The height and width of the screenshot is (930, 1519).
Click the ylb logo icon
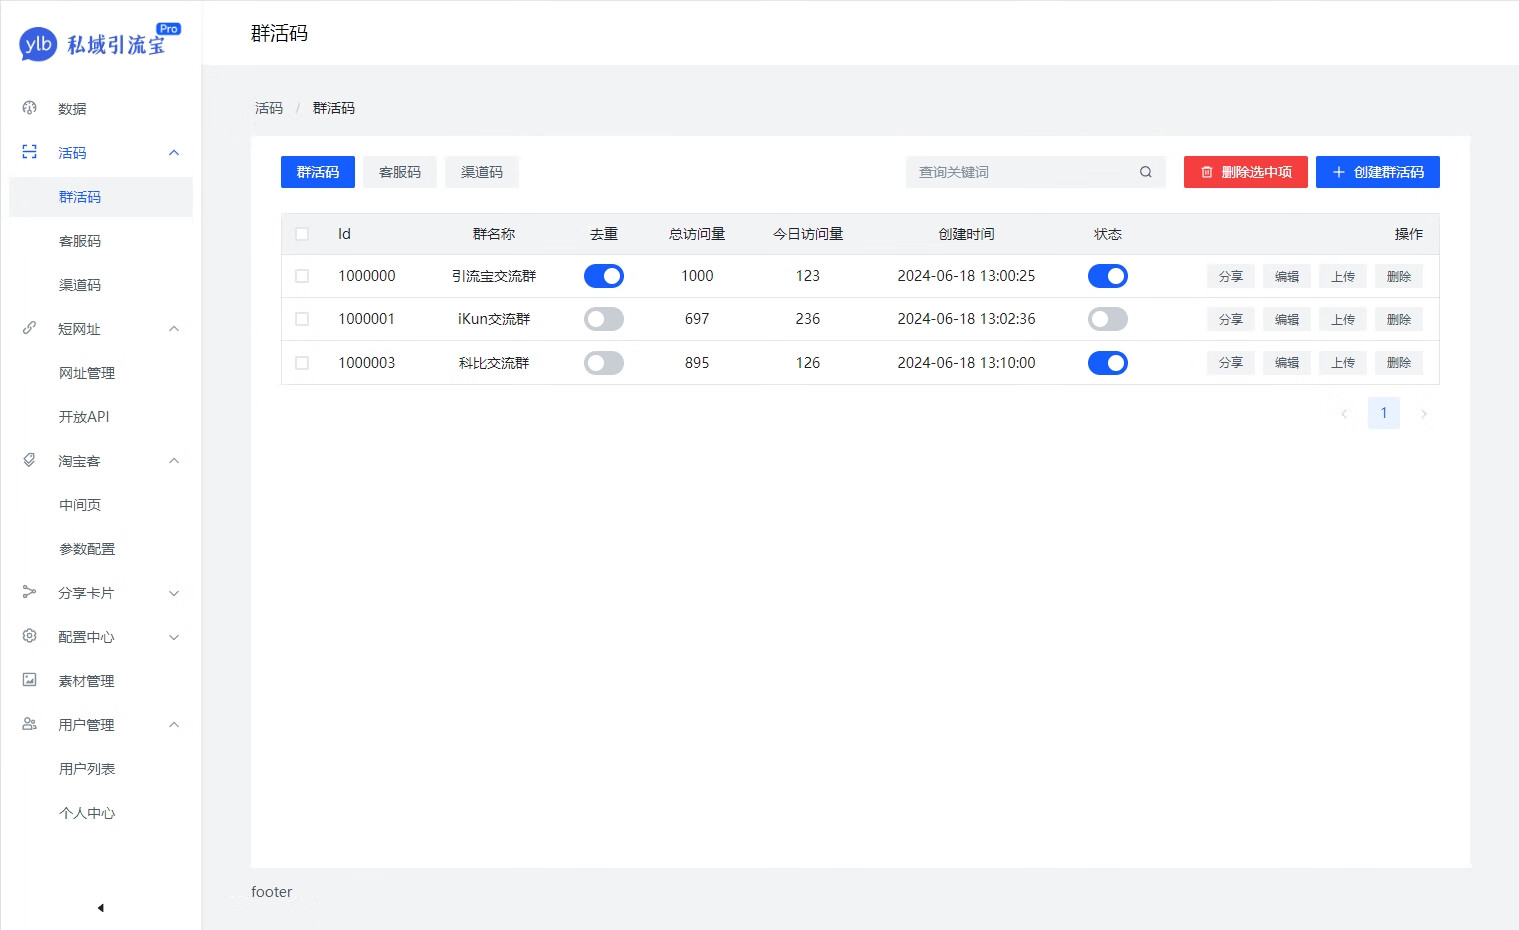(38, 44)
